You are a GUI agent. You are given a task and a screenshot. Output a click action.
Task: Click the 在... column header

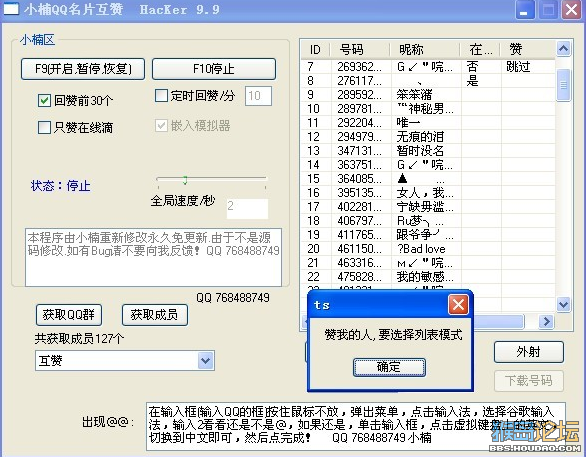pyautogui.click(x=480, y=49)
